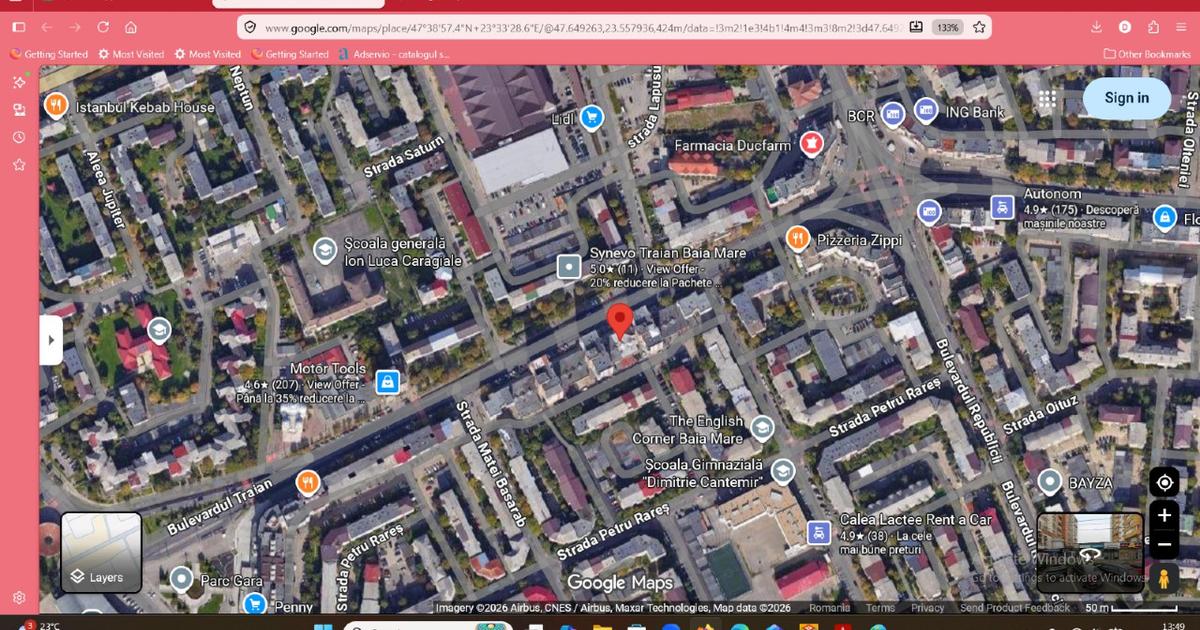The height and width of the screenshot is (630, 1200).
Task: Reload the Google Maps page
Action: (103, 27)
